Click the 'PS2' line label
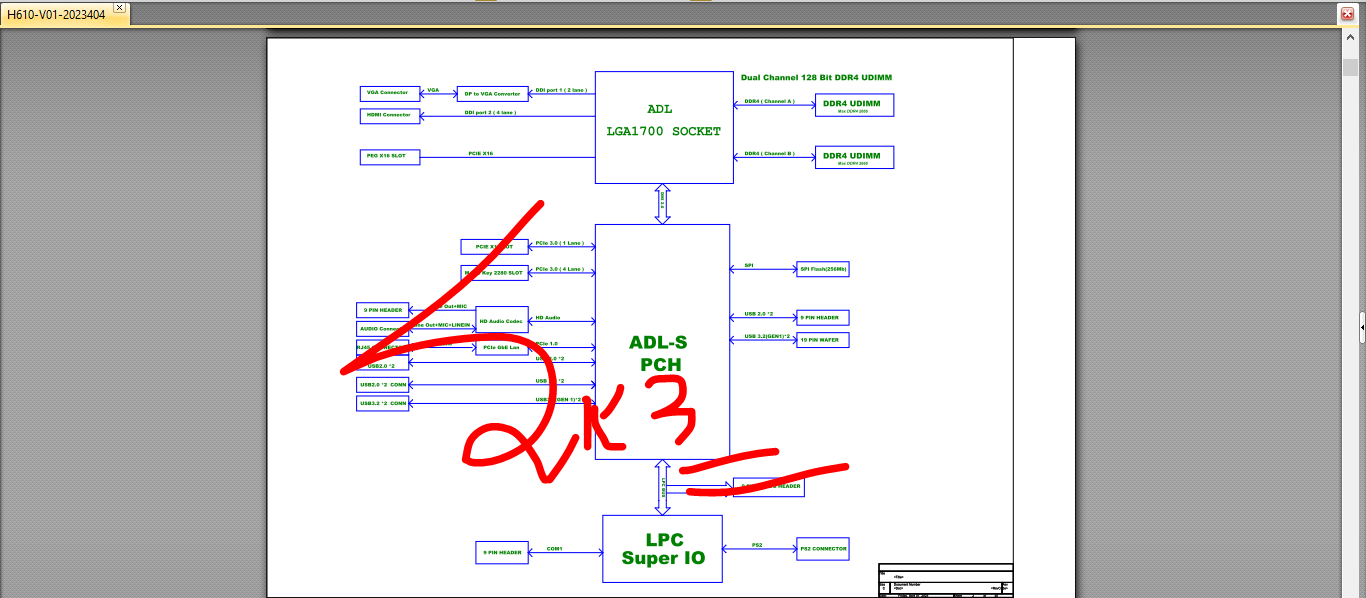This screenshot has width=1366, height=598. [757, 545]
